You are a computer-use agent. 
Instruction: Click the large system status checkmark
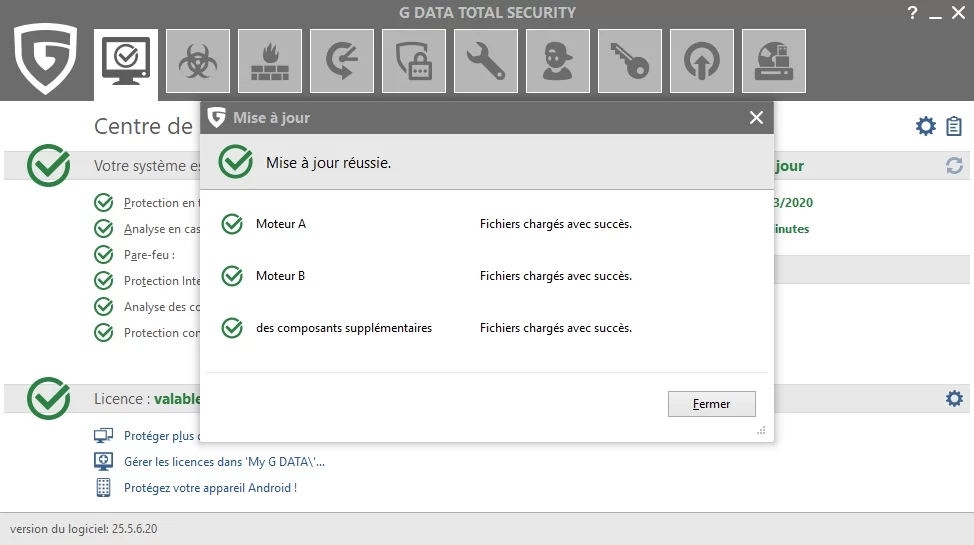[48, 165]
